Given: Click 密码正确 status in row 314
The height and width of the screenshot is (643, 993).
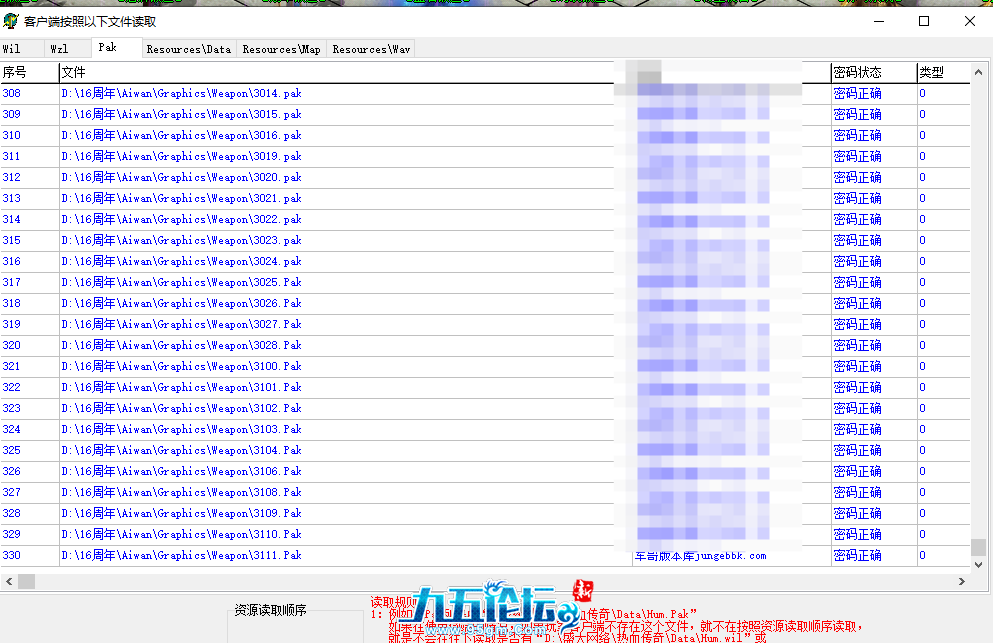Looking at the screenshot, I should [857, 219].
